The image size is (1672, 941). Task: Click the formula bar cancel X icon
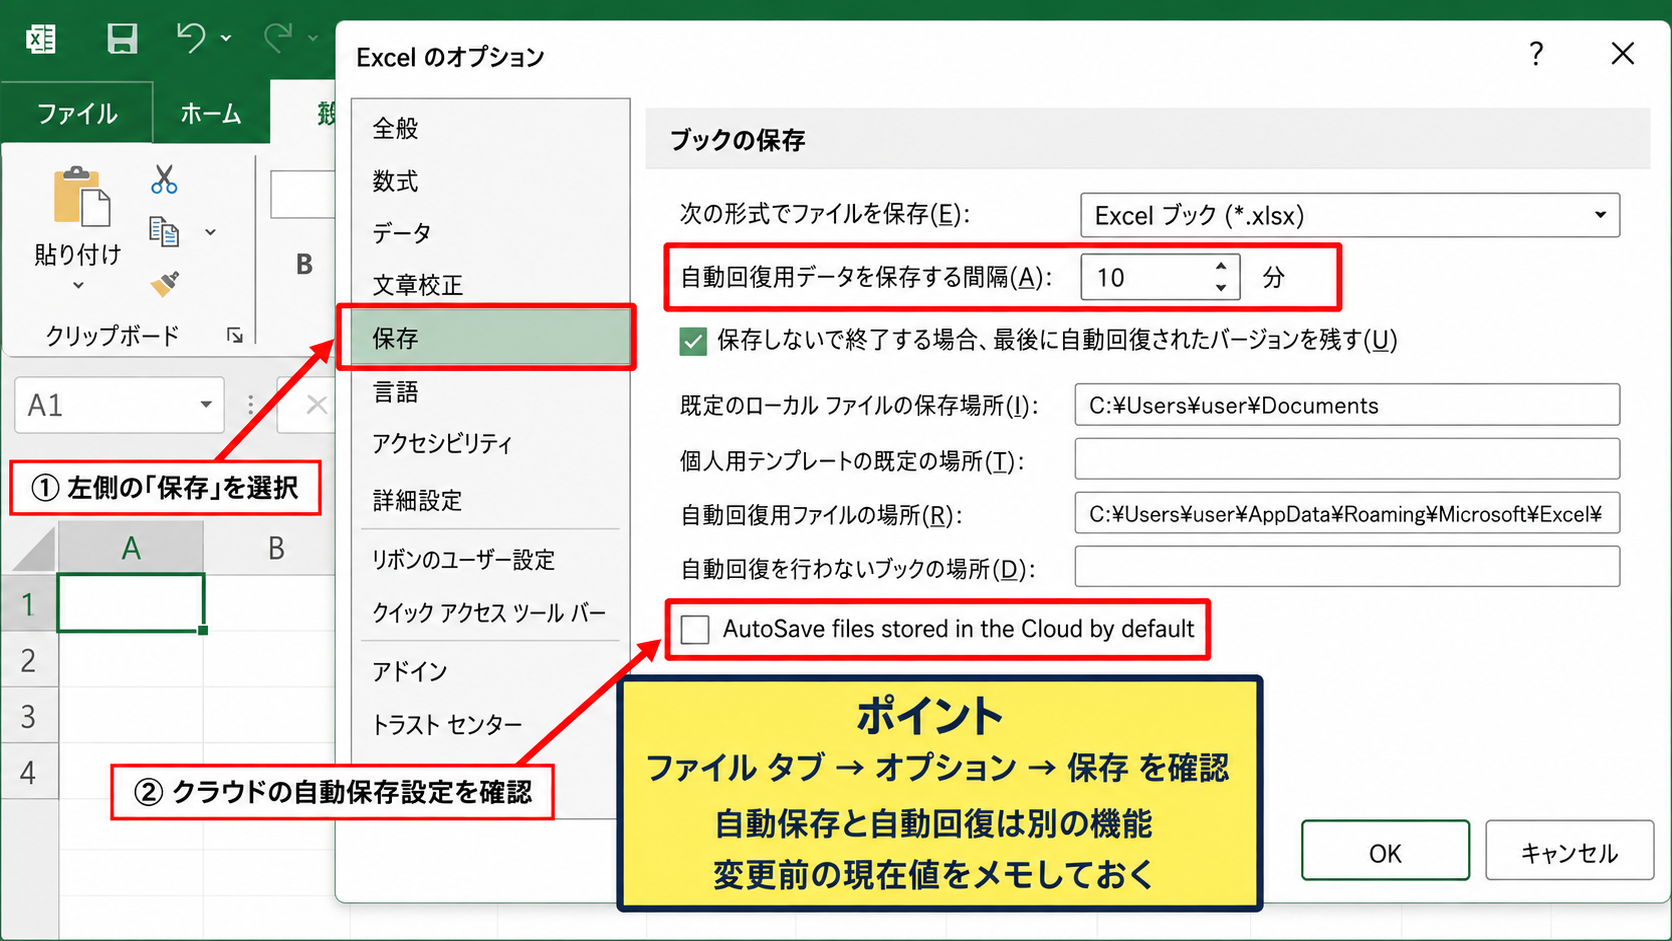tap(316, 405)
